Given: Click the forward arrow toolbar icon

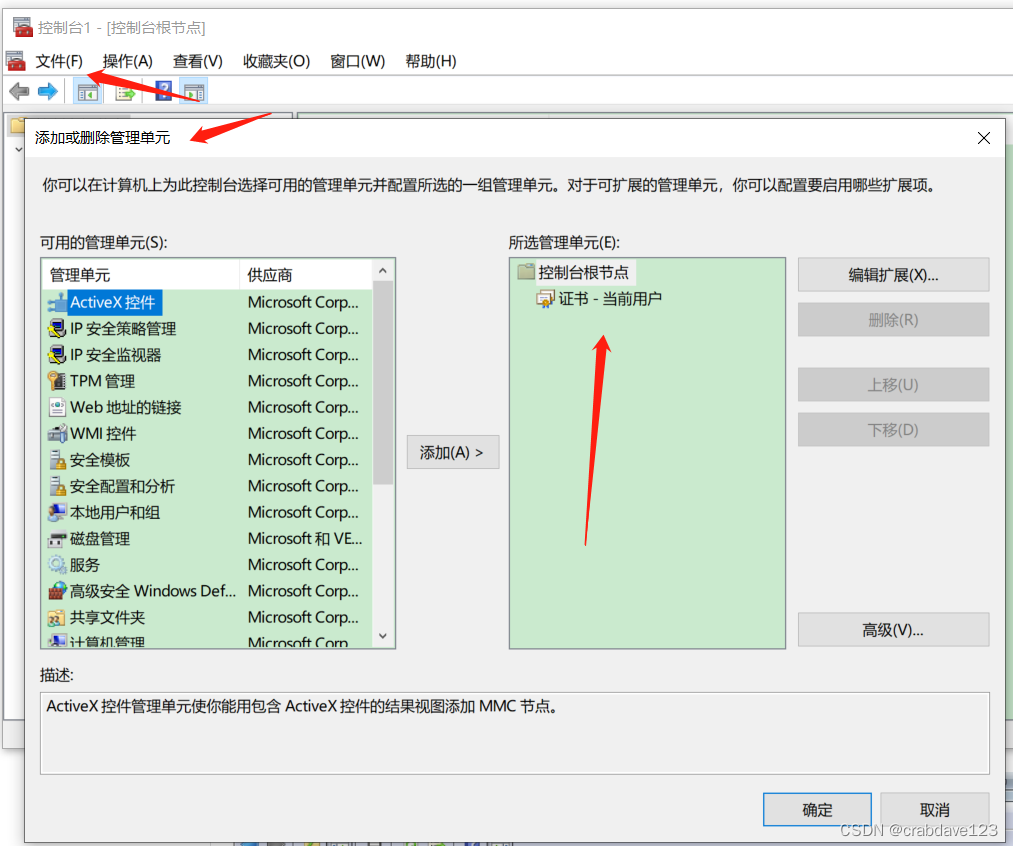Looking at the screenshot, I should coord(48,92).
